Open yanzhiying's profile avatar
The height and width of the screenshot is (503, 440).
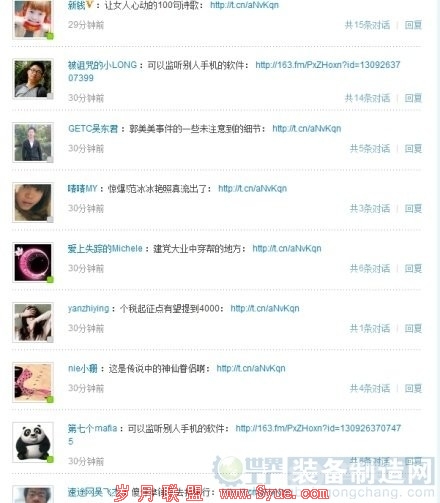(33, 322)
